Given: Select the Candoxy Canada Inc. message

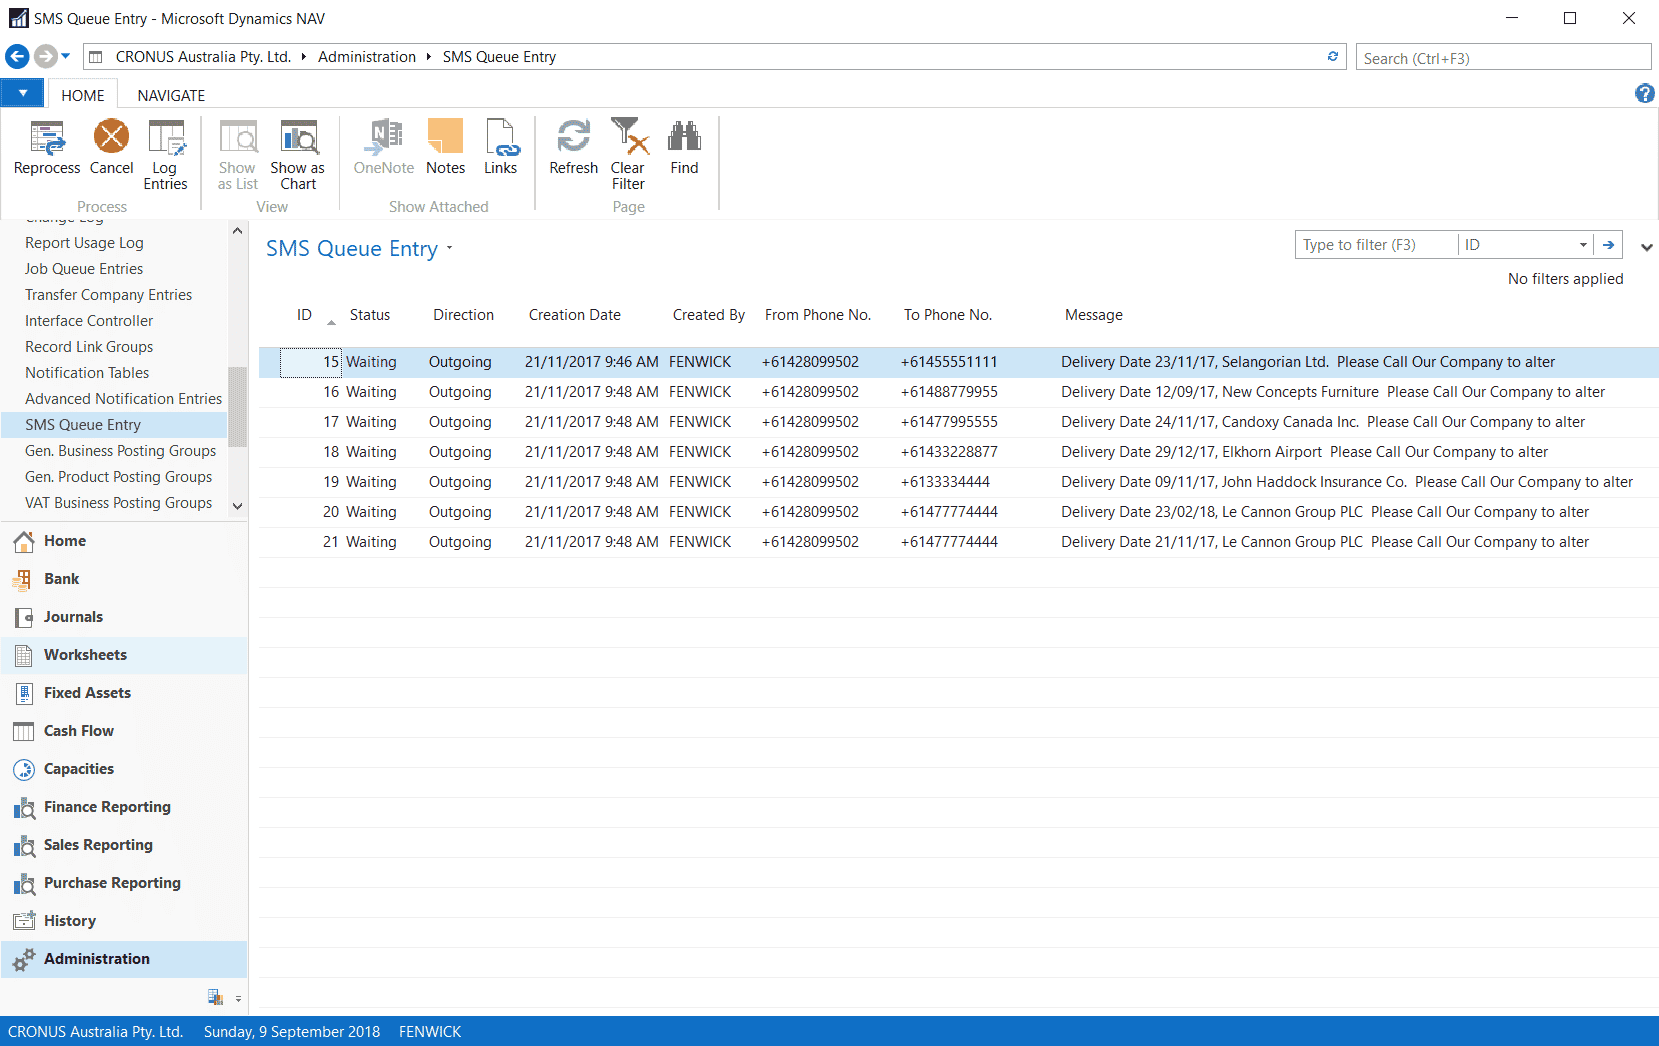Looking at the screenshot, I should point(1323,422).
